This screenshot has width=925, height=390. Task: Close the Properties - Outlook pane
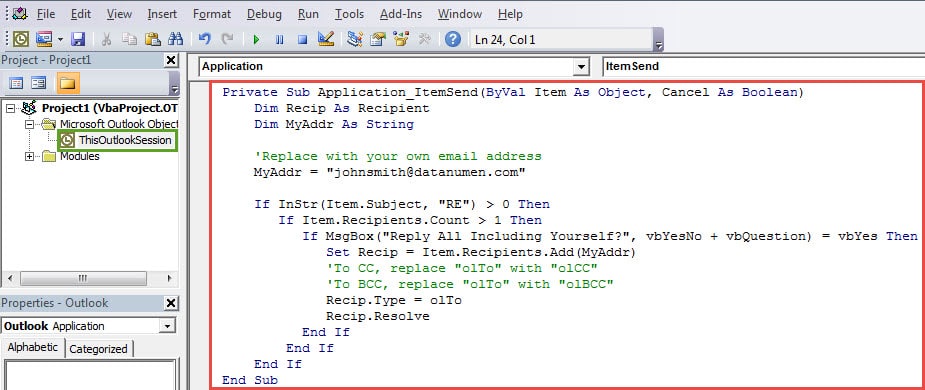coord(170,303)
